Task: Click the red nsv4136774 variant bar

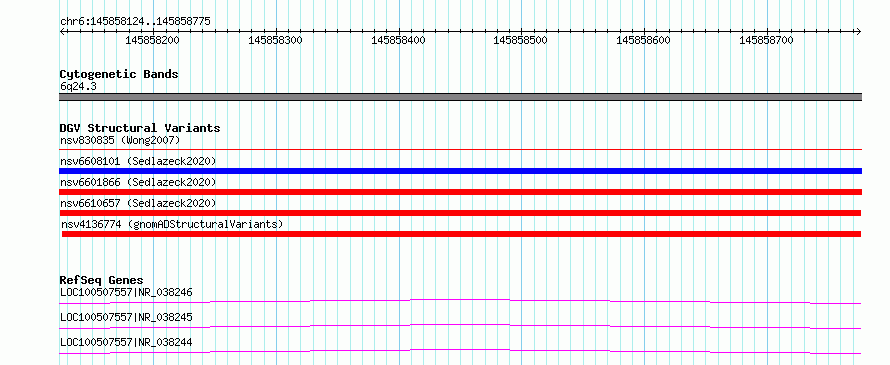Action: pyautogui.click(x=461, y=234)
